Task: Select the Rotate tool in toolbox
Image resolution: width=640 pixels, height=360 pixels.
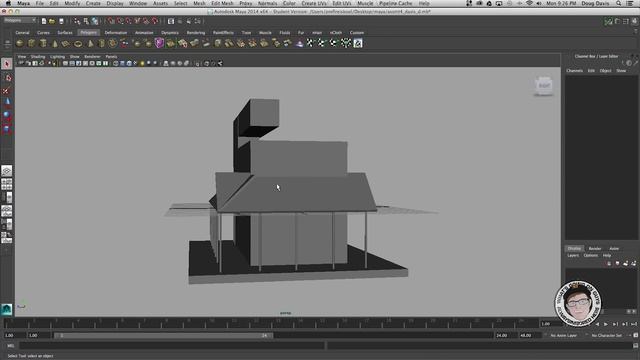Action: (7, 116)
